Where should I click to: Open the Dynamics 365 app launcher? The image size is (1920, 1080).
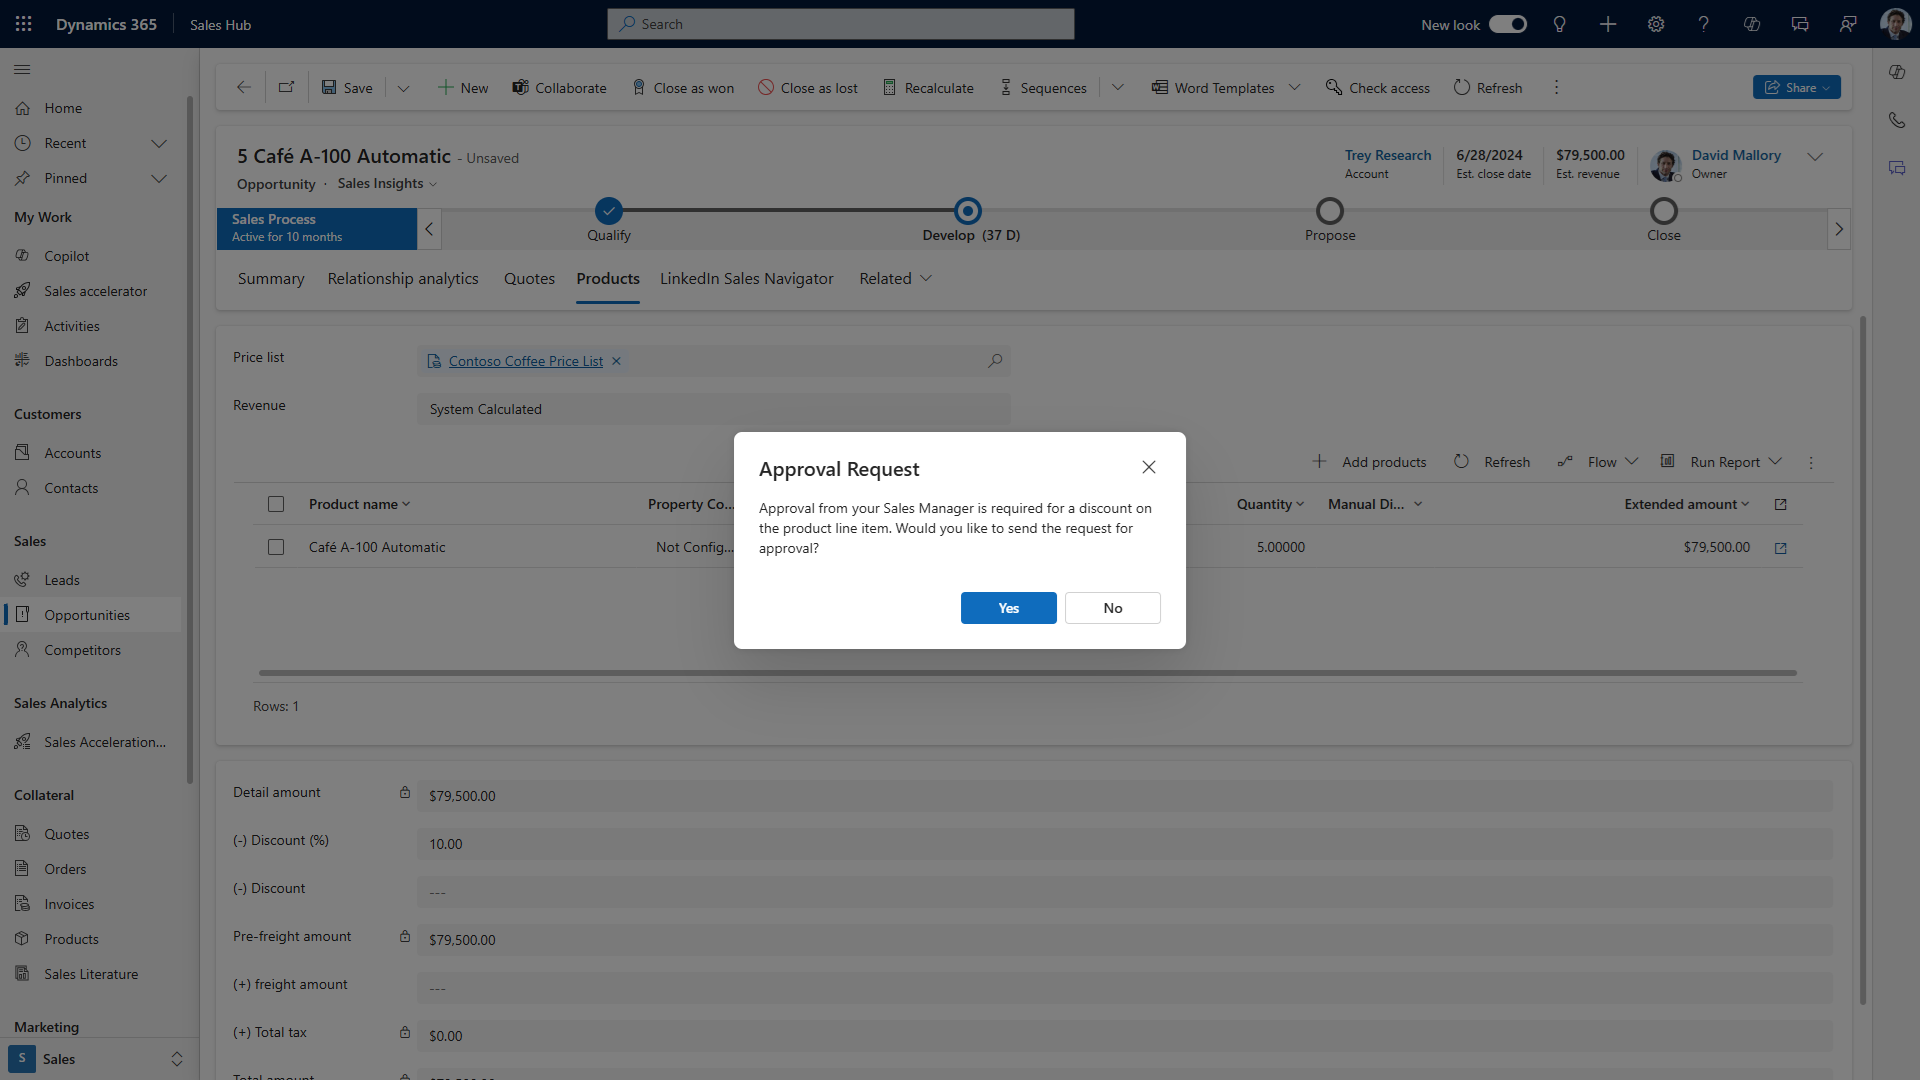(x=22, y=24)
